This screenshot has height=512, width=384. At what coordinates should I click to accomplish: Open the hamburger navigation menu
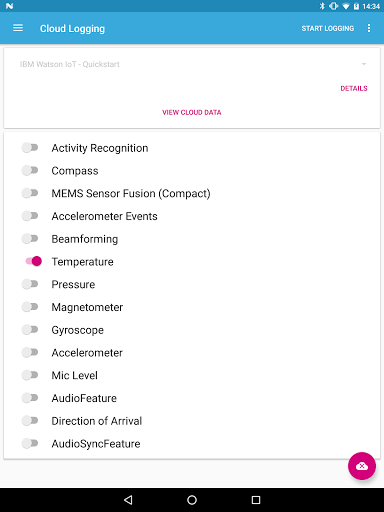coord(18,28)
